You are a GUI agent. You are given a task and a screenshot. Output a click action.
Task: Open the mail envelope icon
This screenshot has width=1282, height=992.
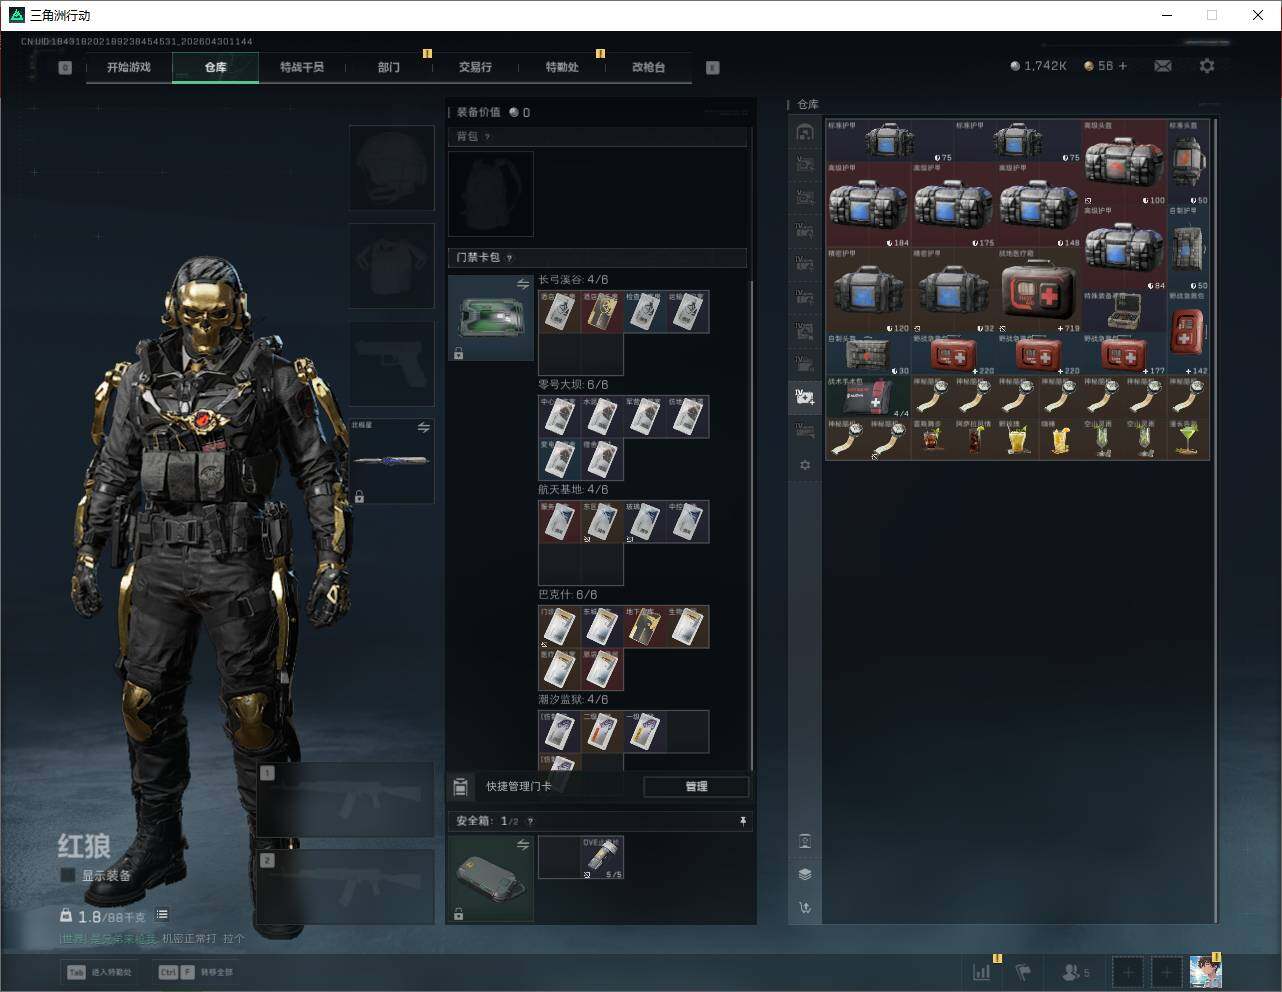[1163, 66]
